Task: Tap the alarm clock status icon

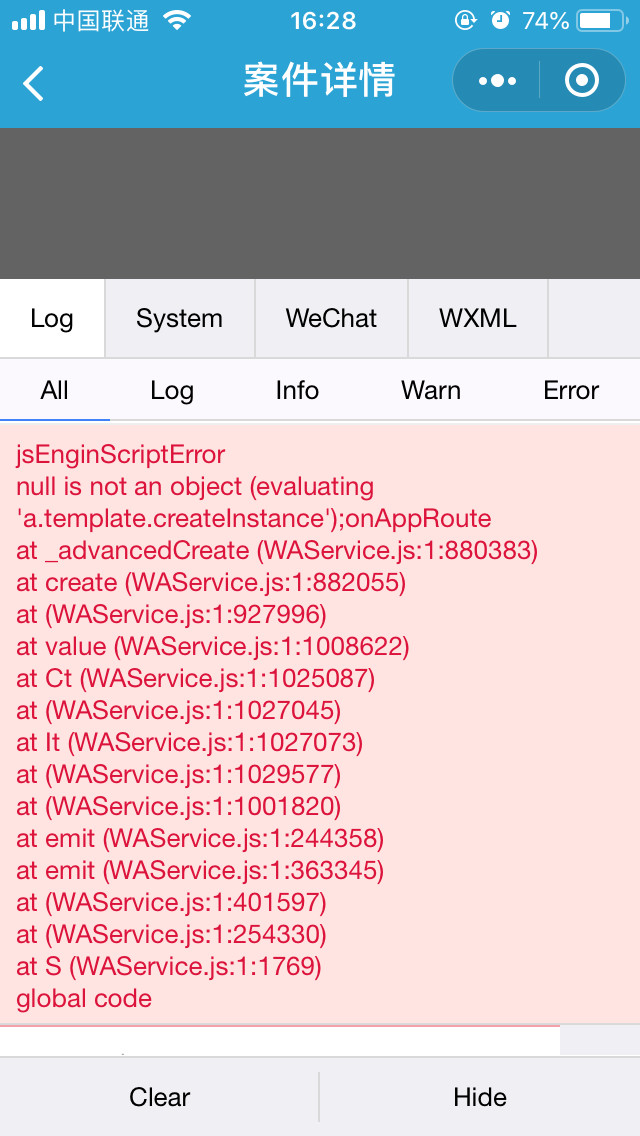Action: point(500,20)
